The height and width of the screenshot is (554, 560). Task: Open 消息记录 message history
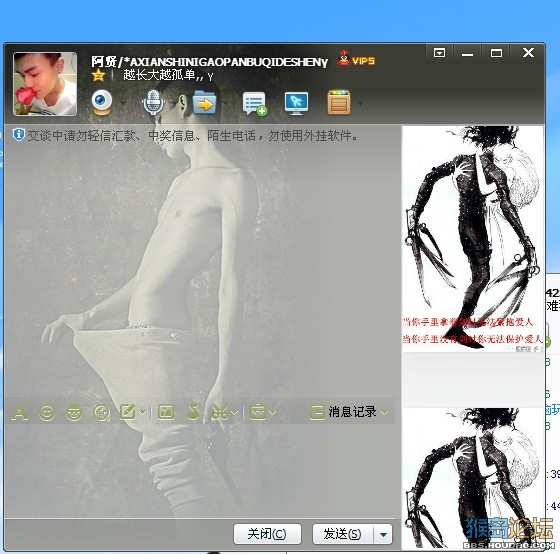[352, 412]
